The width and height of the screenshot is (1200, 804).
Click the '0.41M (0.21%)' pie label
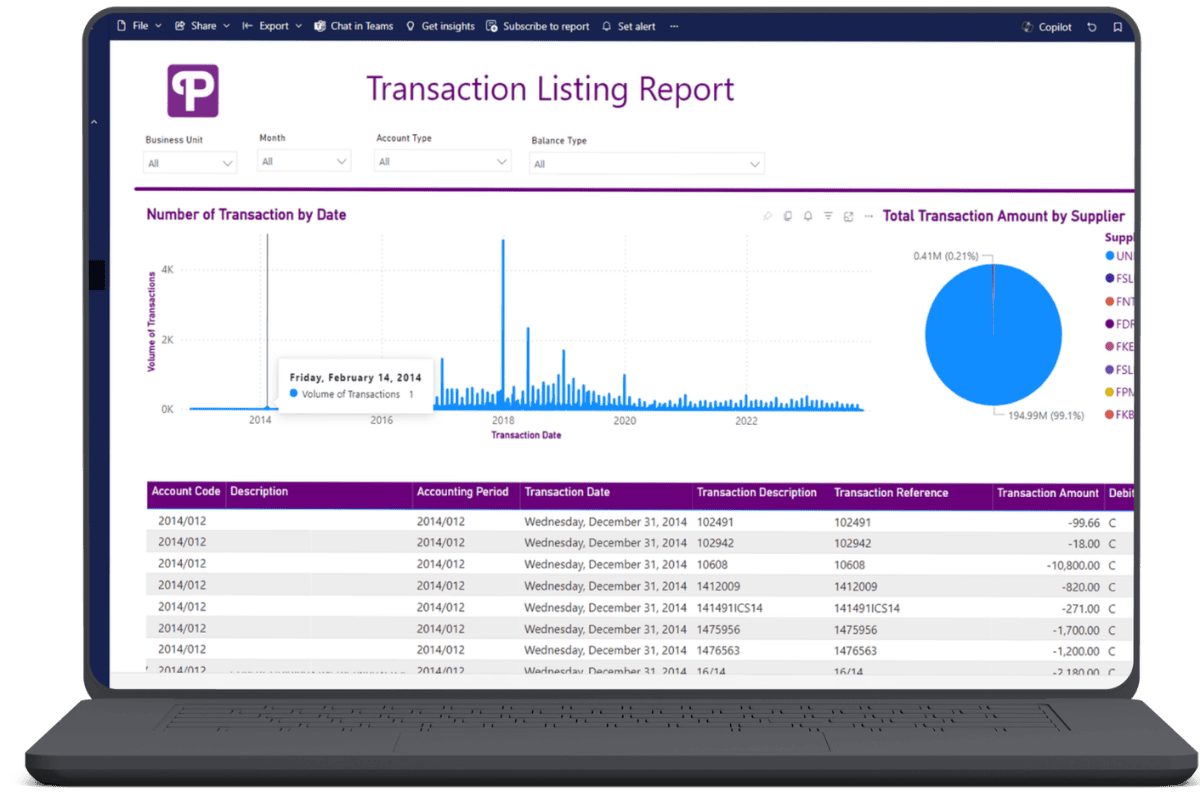[948, 256]
